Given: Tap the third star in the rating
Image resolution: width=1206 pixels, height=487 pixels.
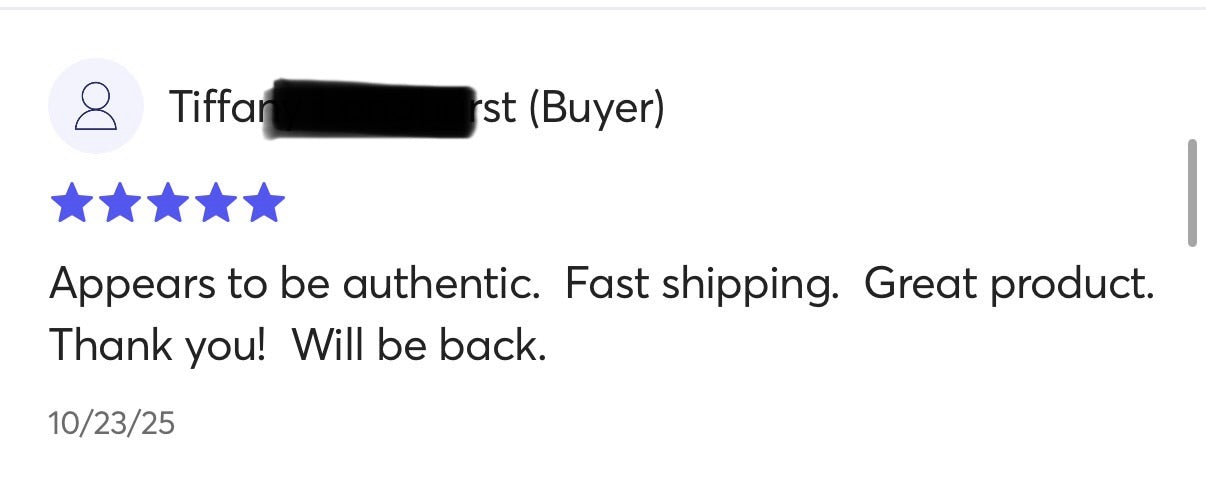Looking at the screenshot, I should [168, 202].
